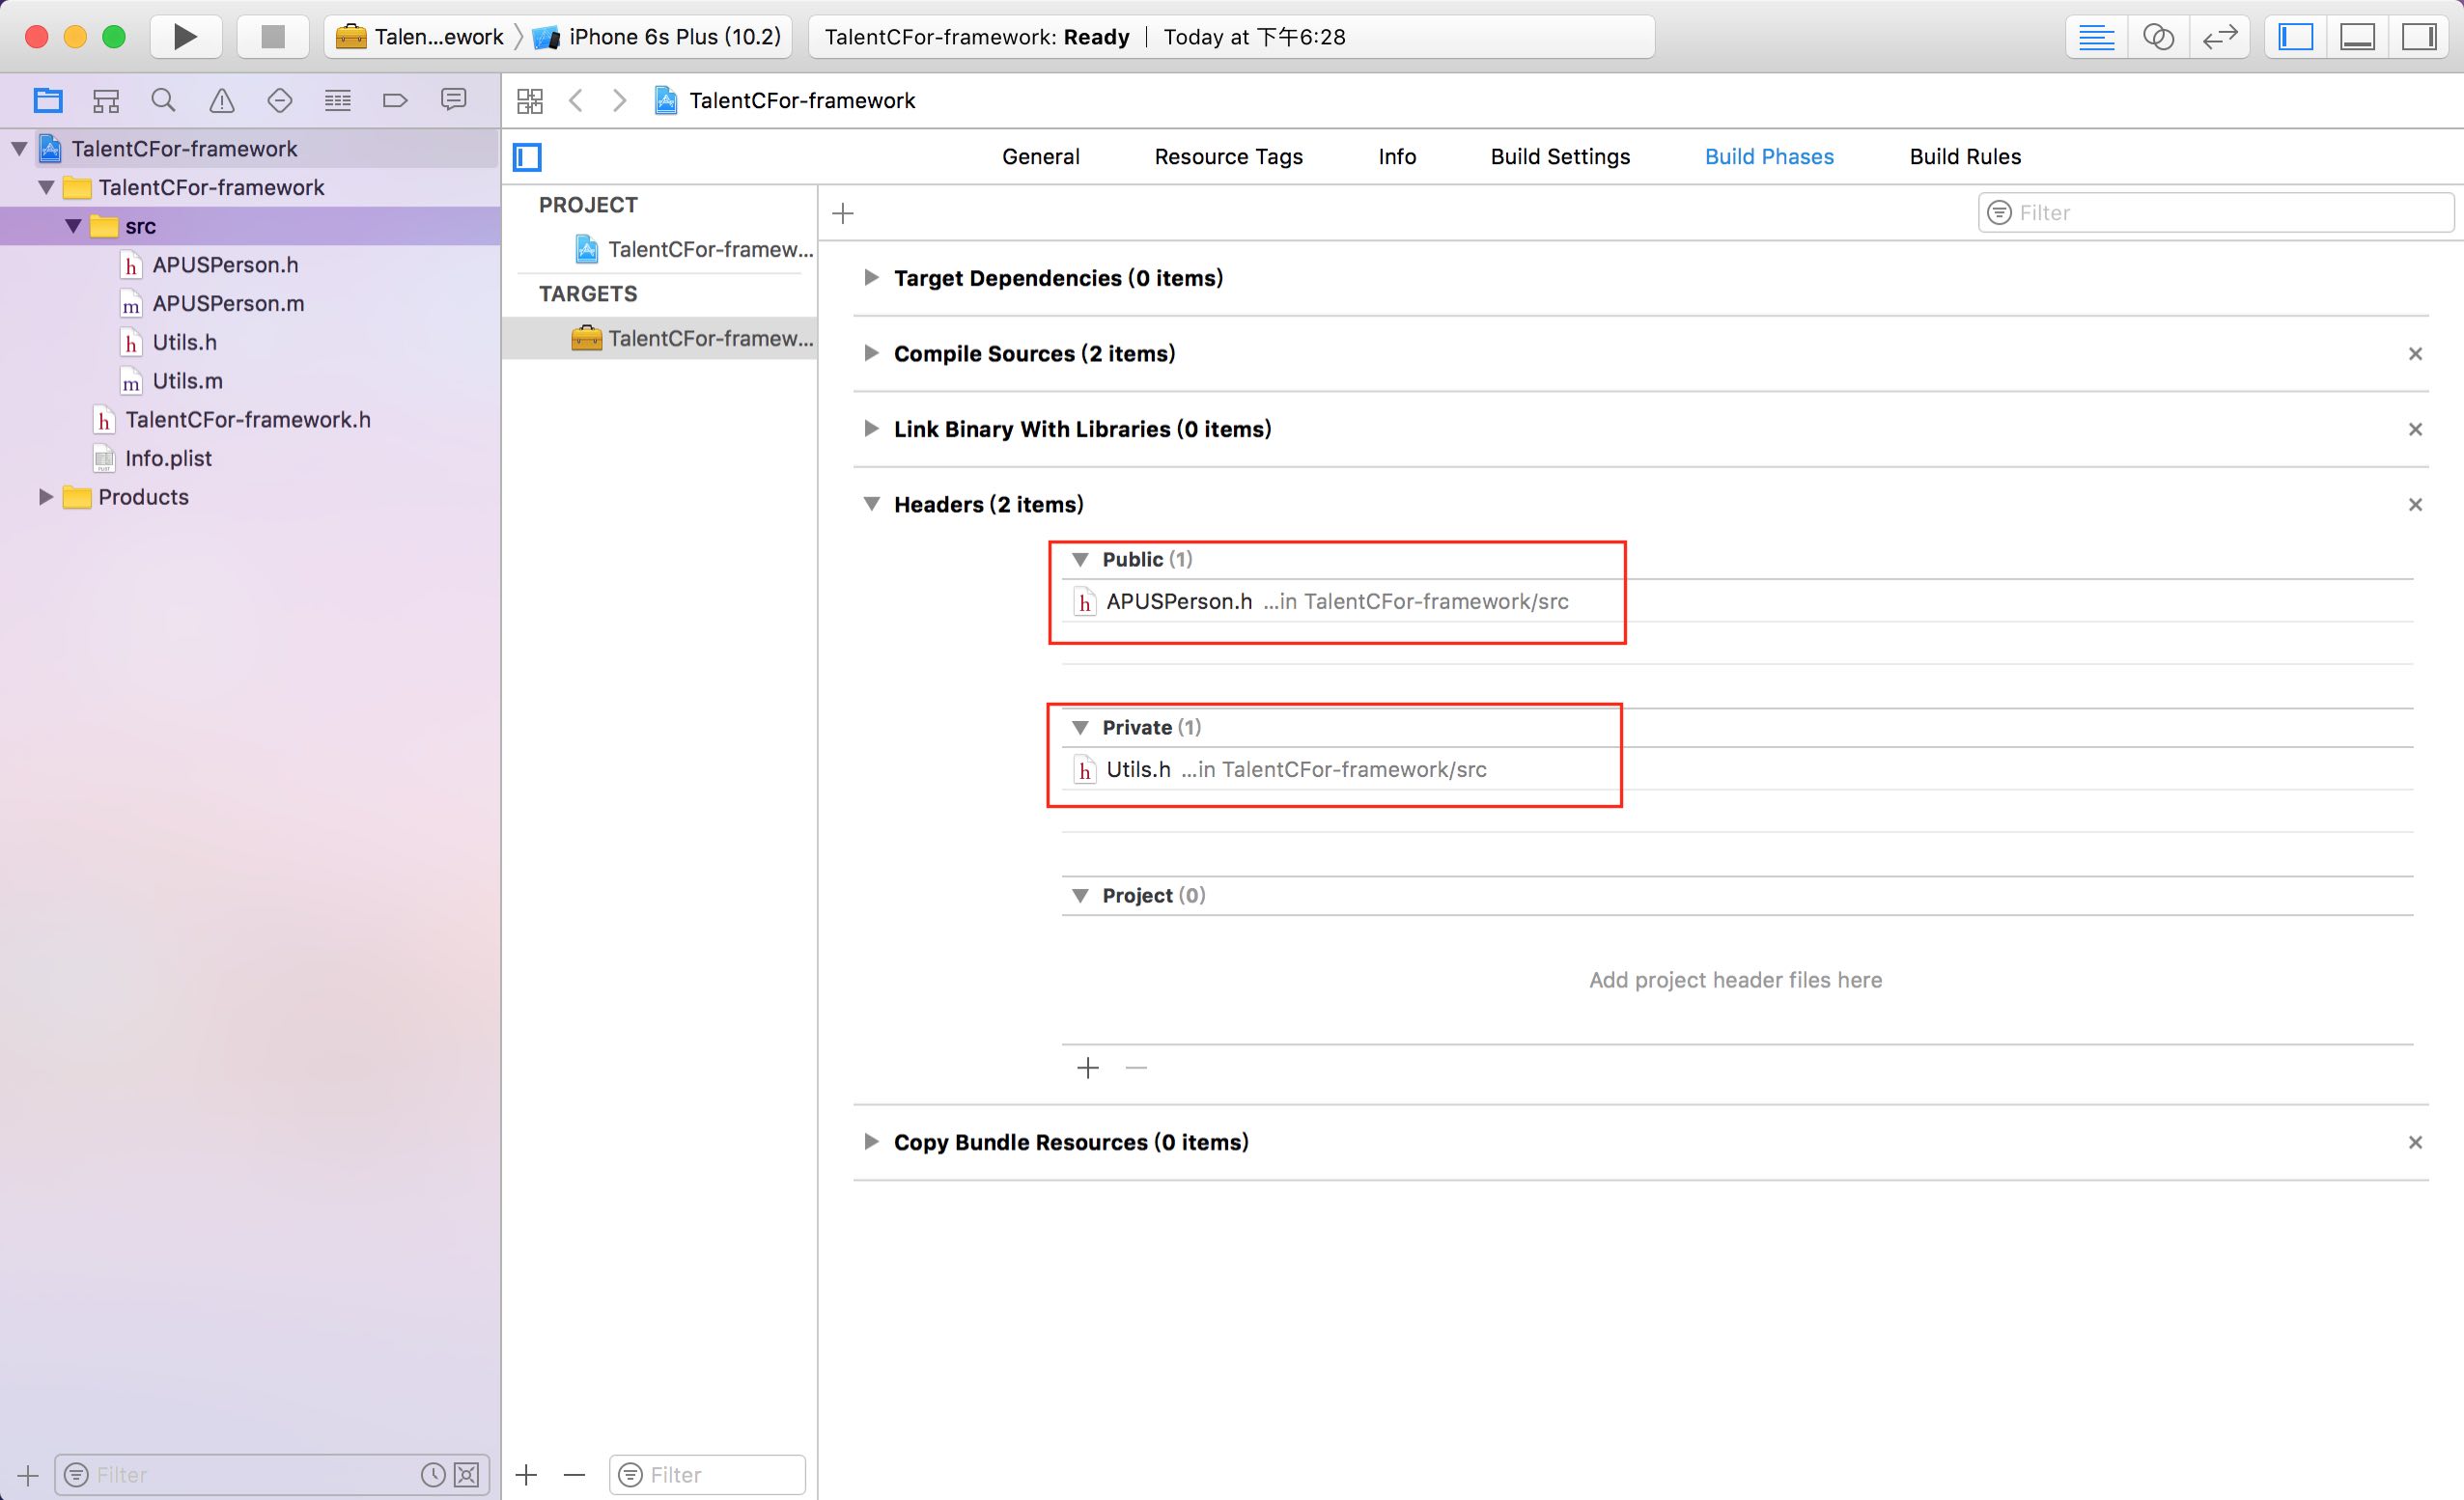2464x1500 pixels.
Task: Open the Breakpoint navigator icon
Action: [x=395, y=100]
